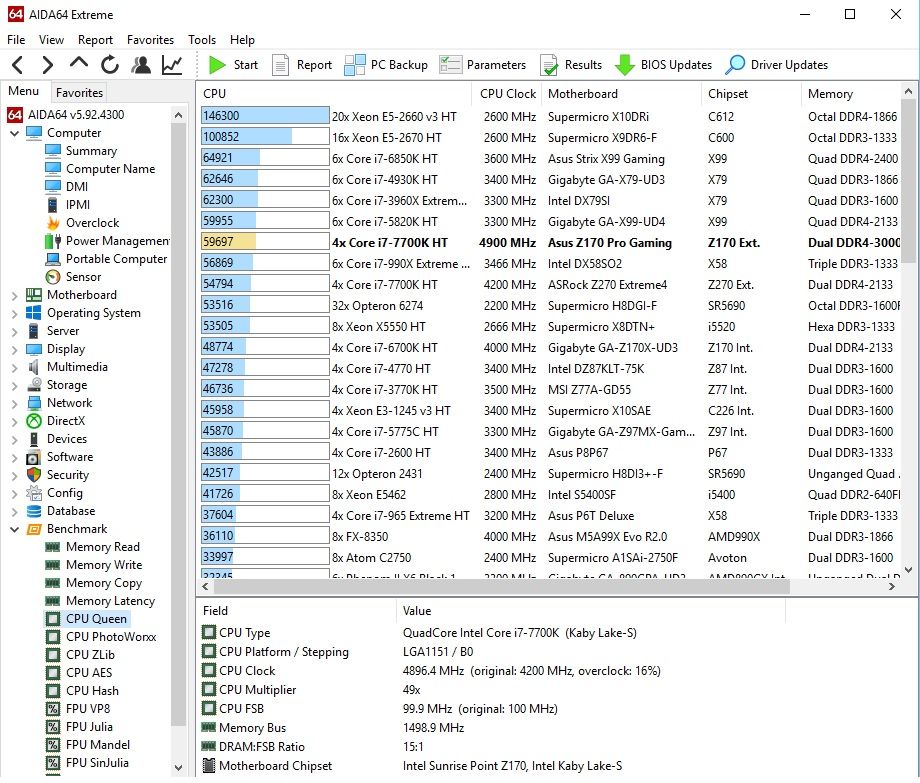
Task: Expand the Display tree node
Action: [x=15, y=350]
